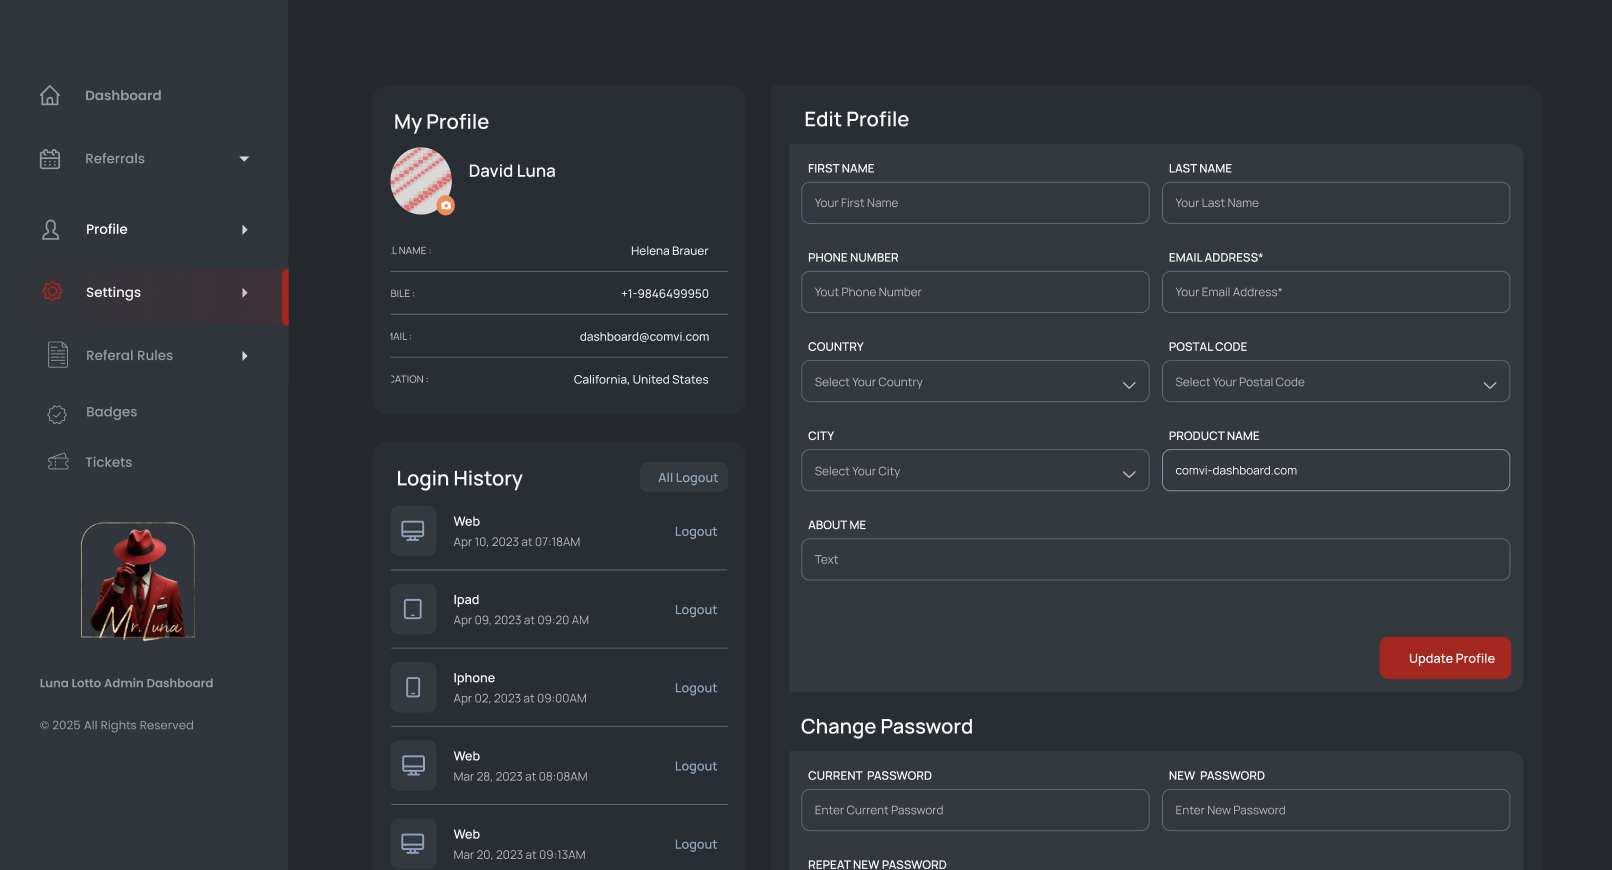Click the Tickets icon in sidebar
The width and height of the screenshot is (1612, 870).
coord(58,462)
